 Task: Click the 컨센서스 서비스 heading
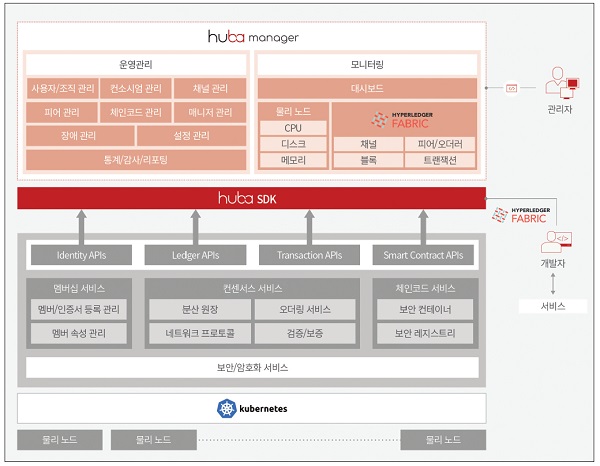pos(253,288)
